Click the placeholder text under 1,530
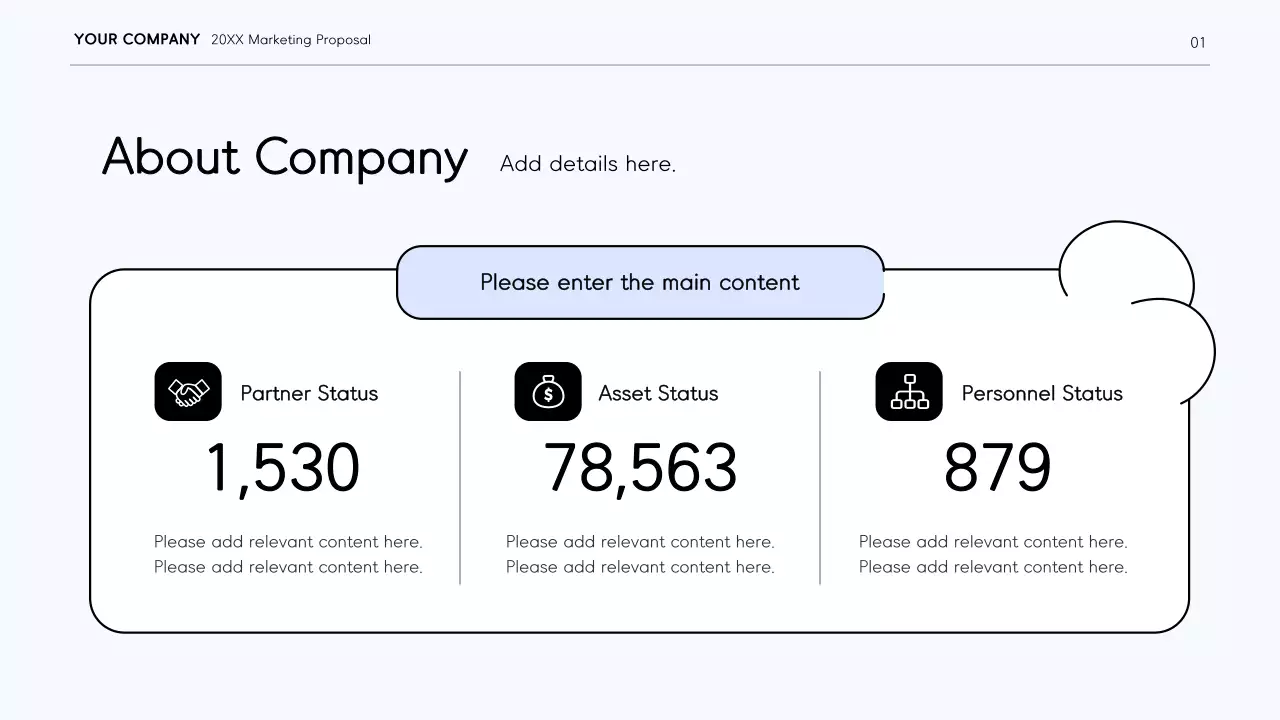Screen dimensions: 1280x720 [x=288, y=554]
